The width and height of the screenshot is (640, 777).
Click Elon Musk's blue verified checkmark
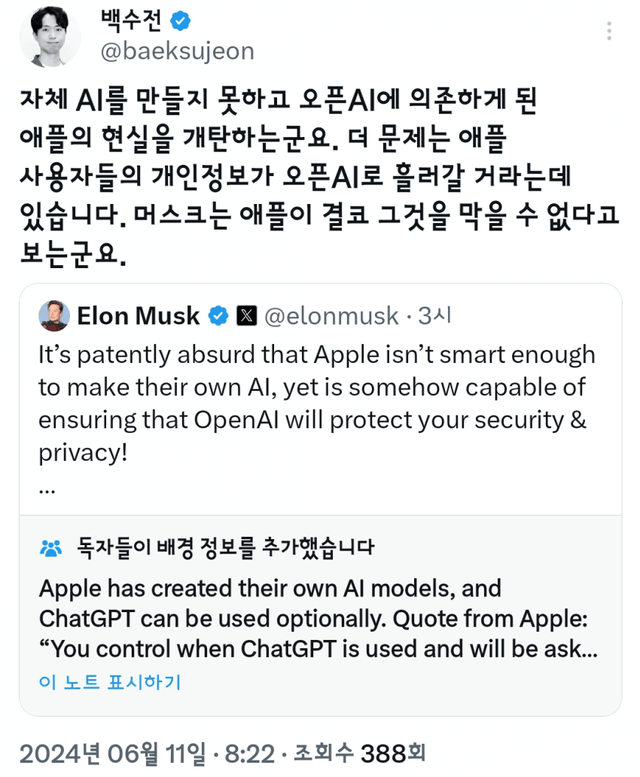[218, 317]
